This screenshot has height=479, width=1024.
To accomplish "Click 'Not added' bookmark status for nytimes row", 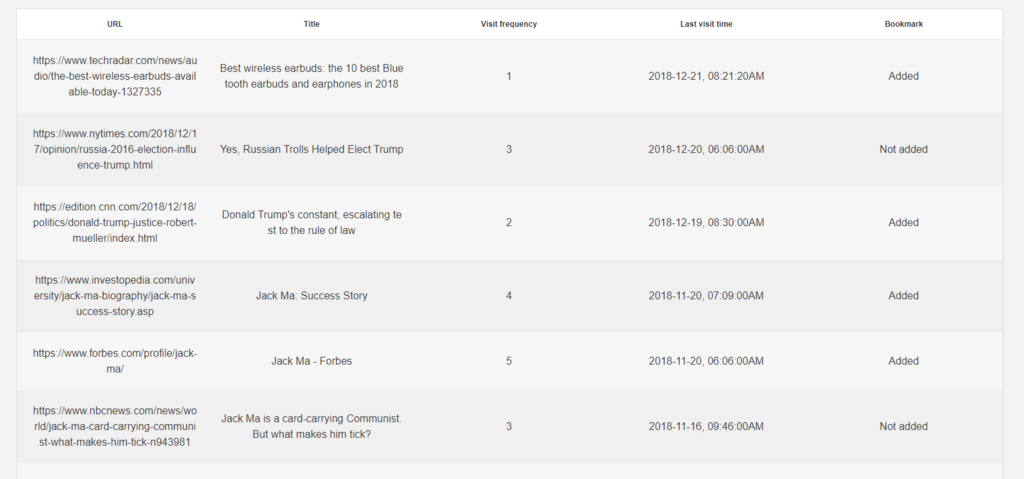I will [904, 150].
